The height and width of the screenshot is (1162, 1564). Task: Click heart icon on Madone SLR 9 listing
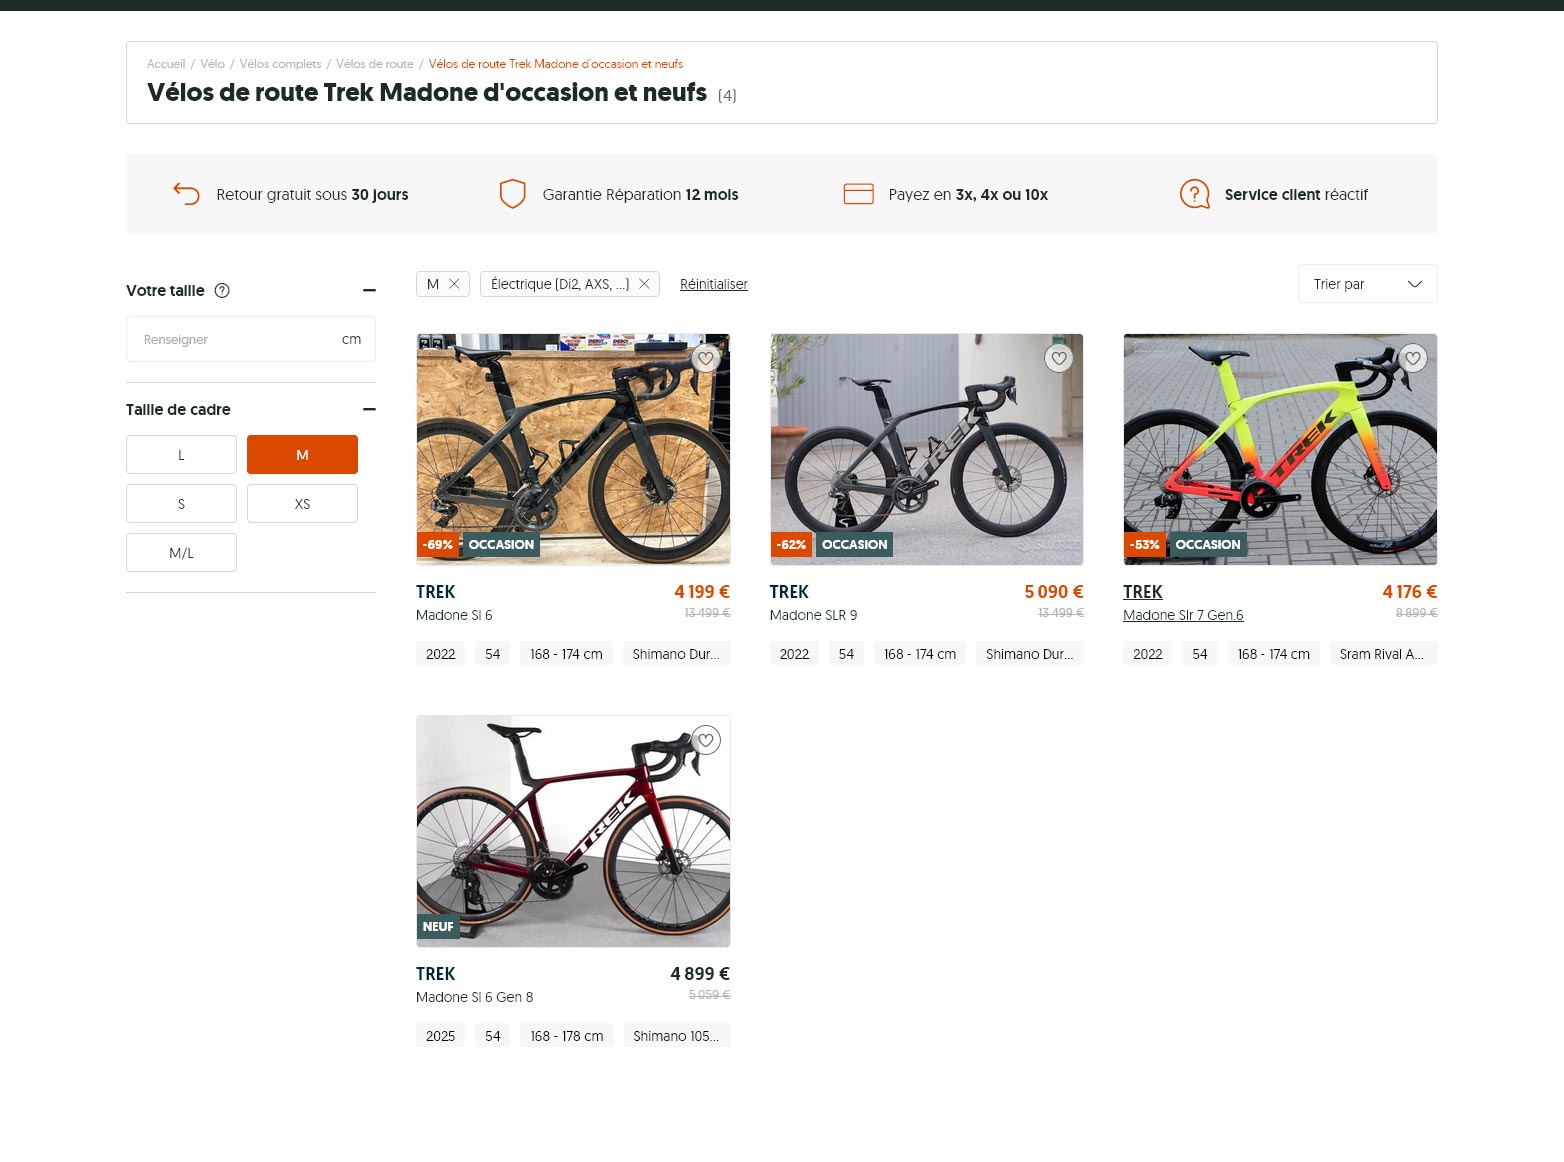tap(1059, 358)
